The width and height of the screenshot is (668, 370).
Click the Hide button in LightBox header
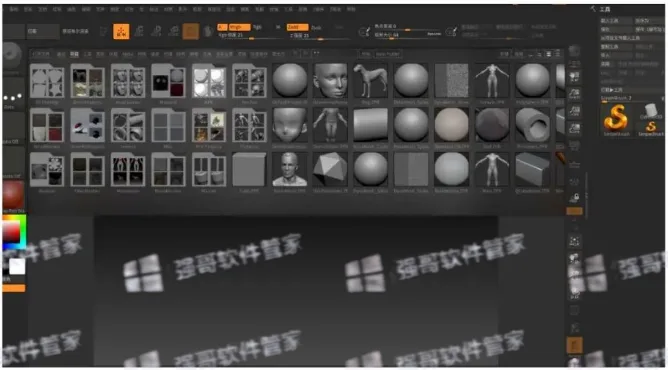[x=366, y=54]
